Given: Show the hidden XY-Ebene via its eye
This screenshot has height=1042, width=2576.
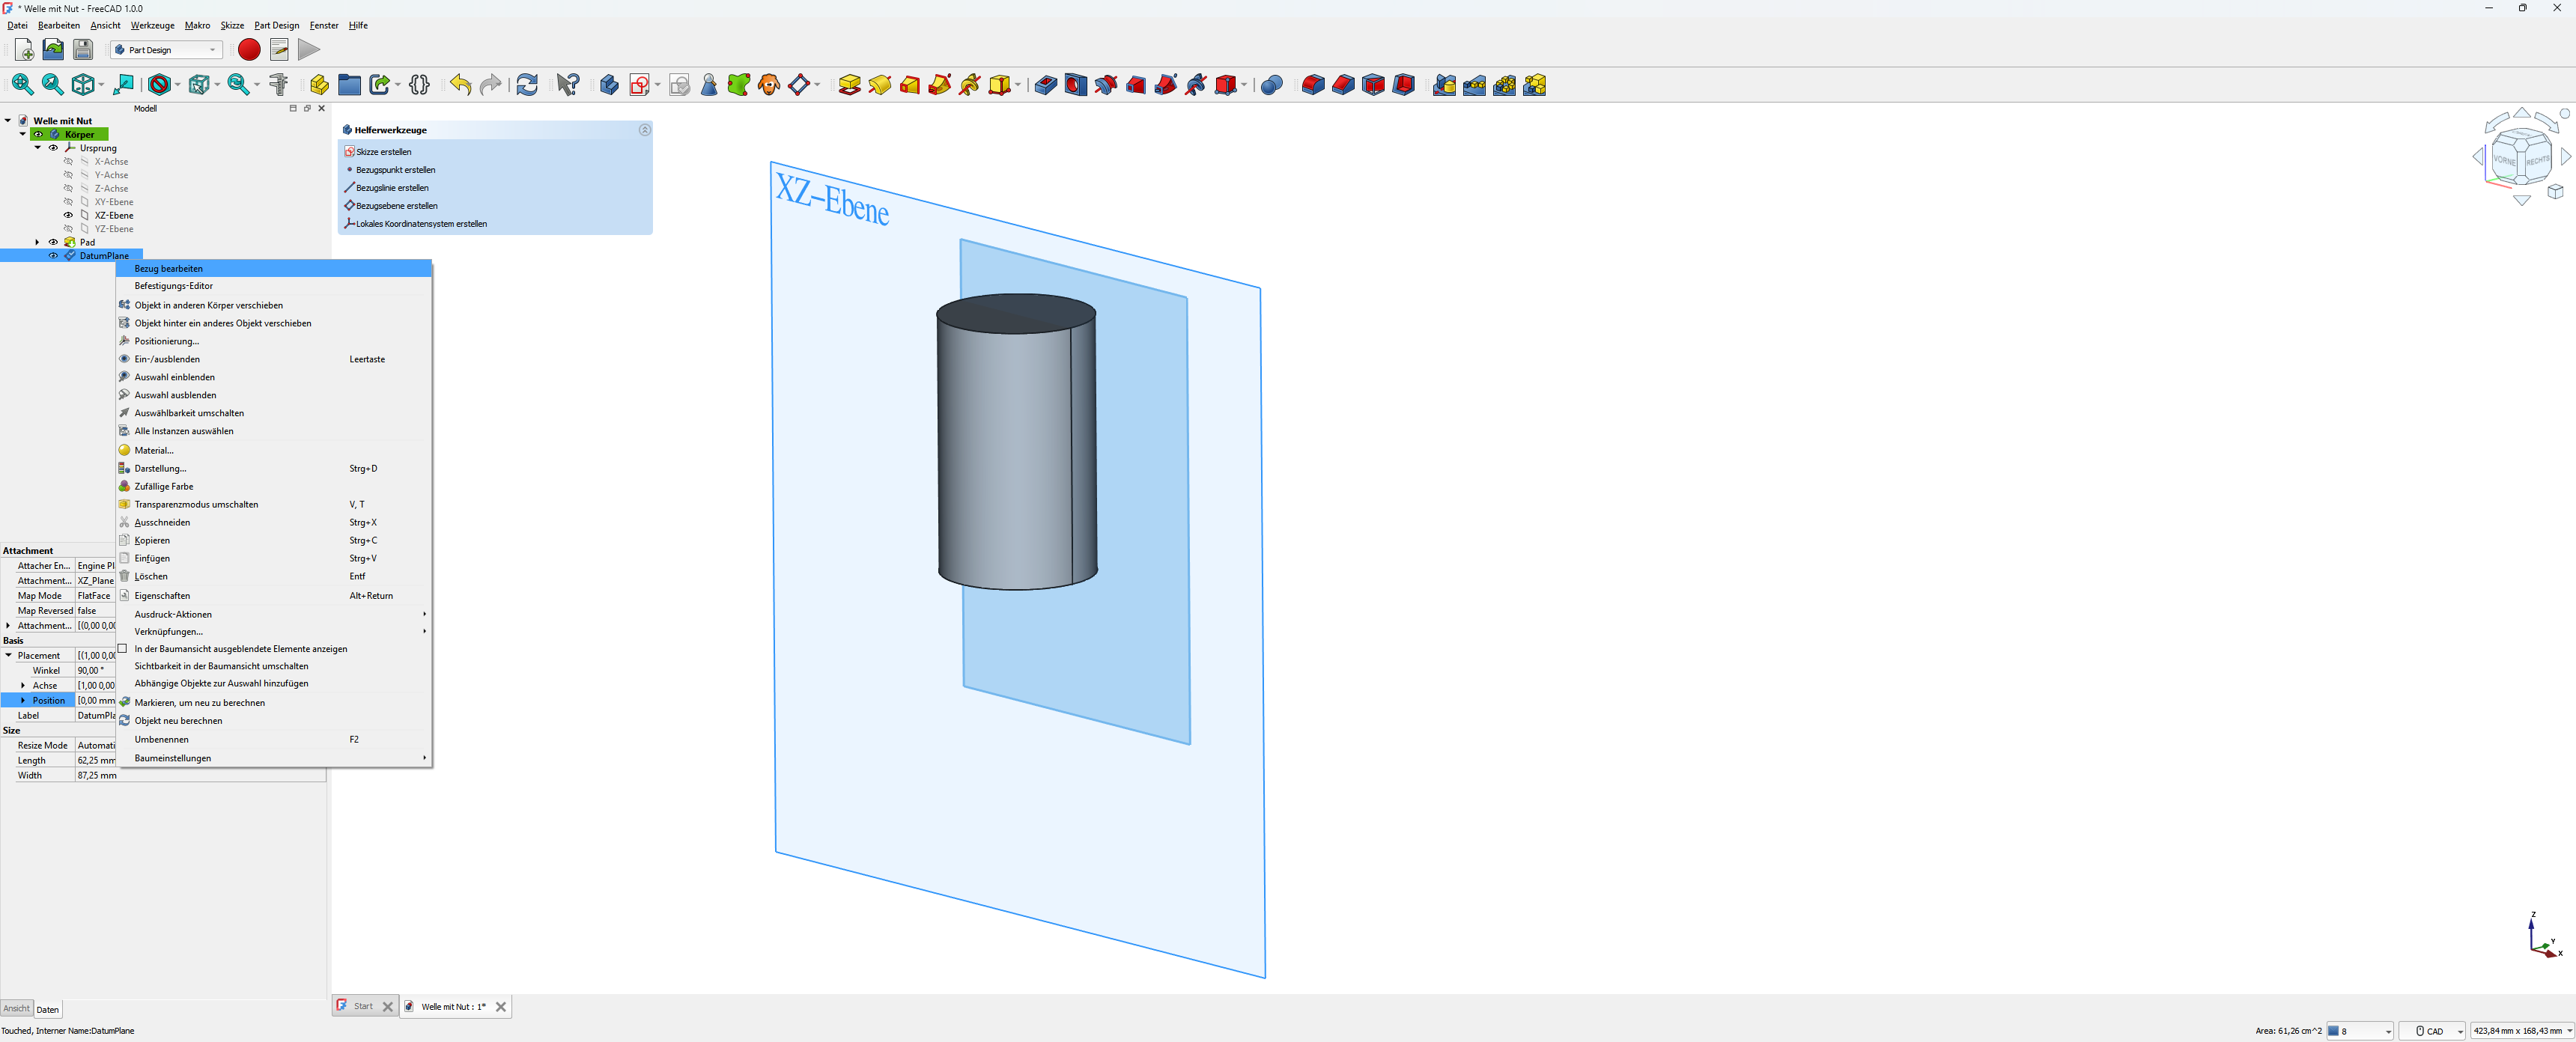Looking at the screenshot, I should coord(68,202).
